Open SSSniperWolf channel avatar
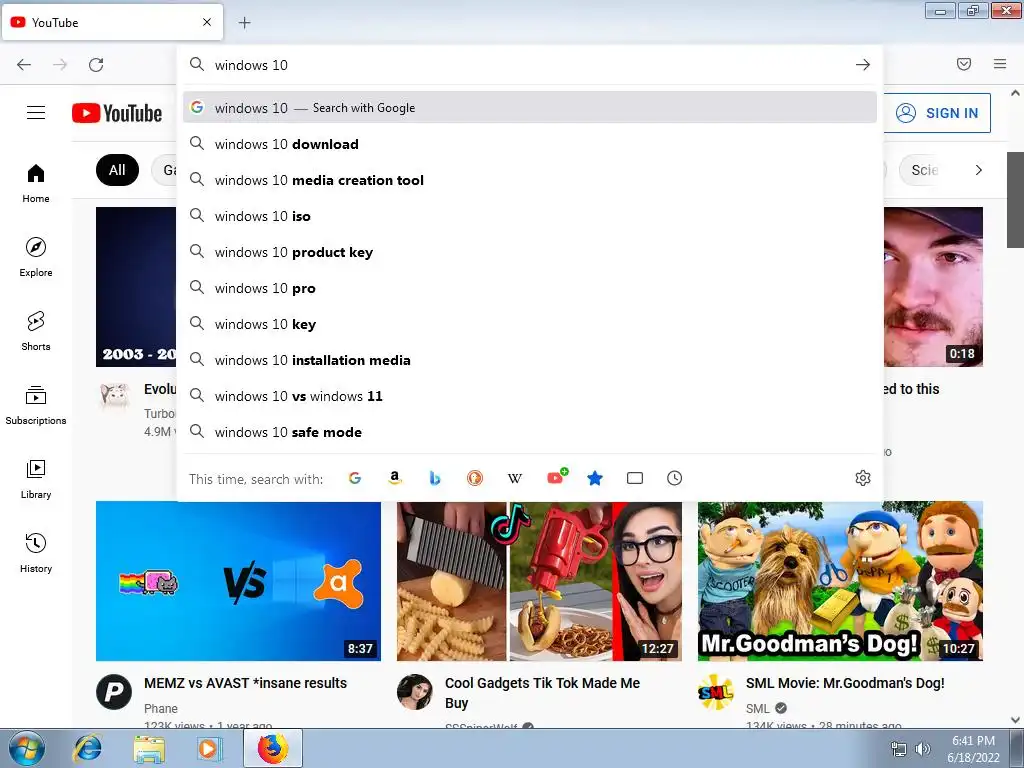This screenshot has width=1024, height=768. pos(415,692)
